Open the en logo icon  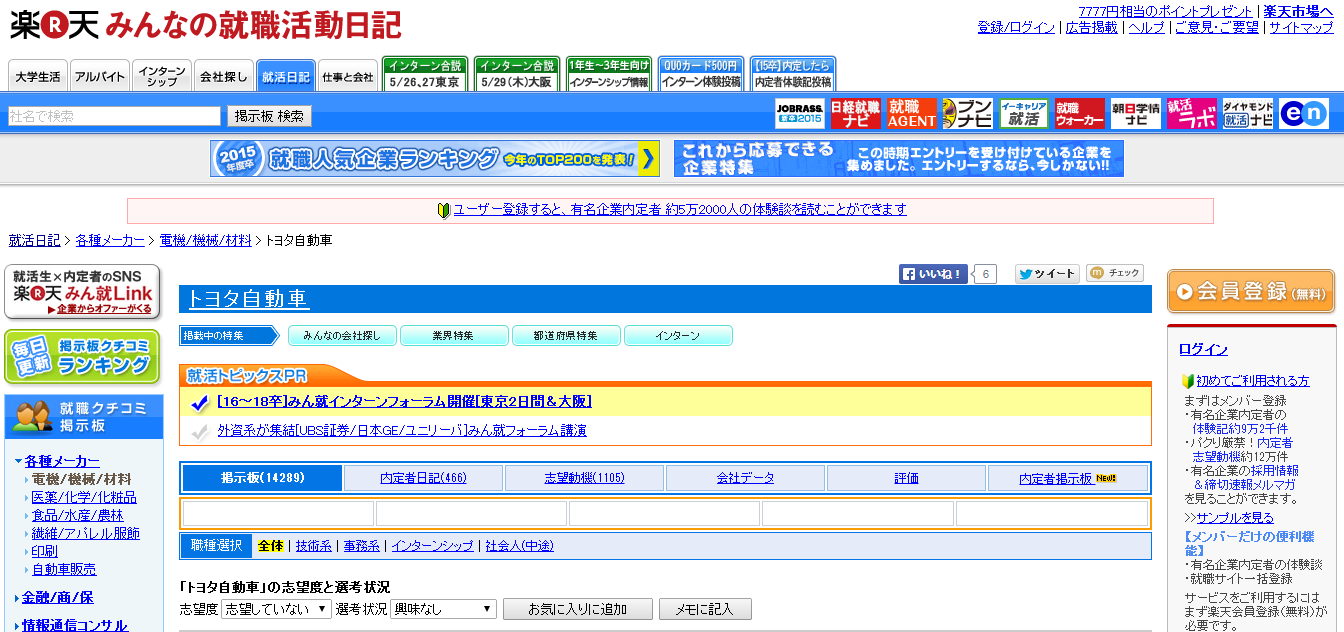click(1304, 114)
